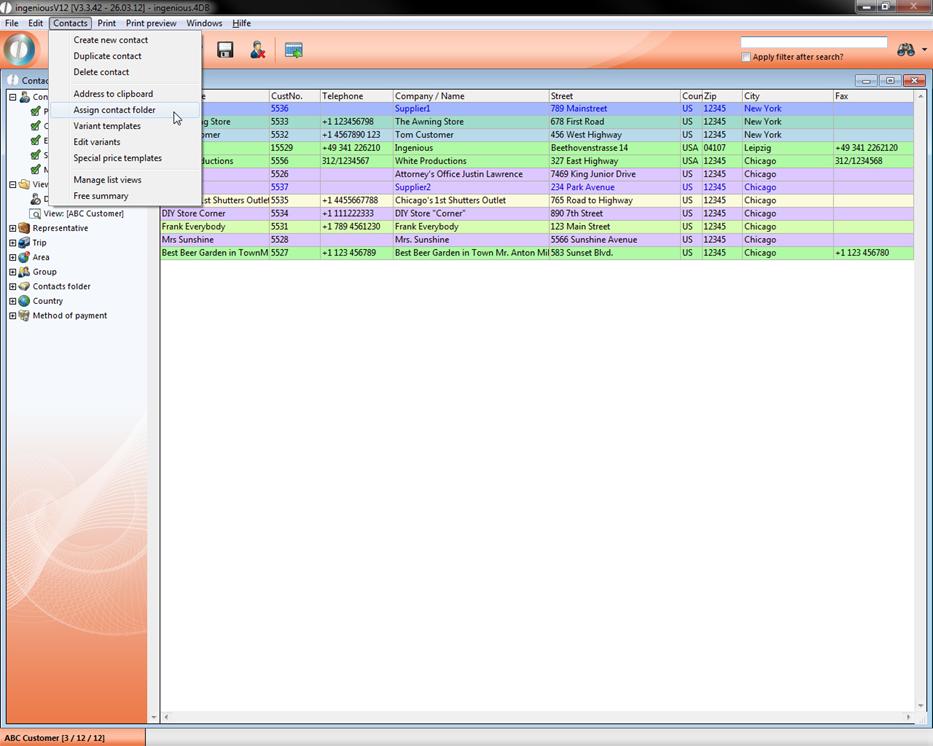Screen dimensions: 933x746
Task: Open the dropdown arrow beside the binoculars
Action: (924, 50)
